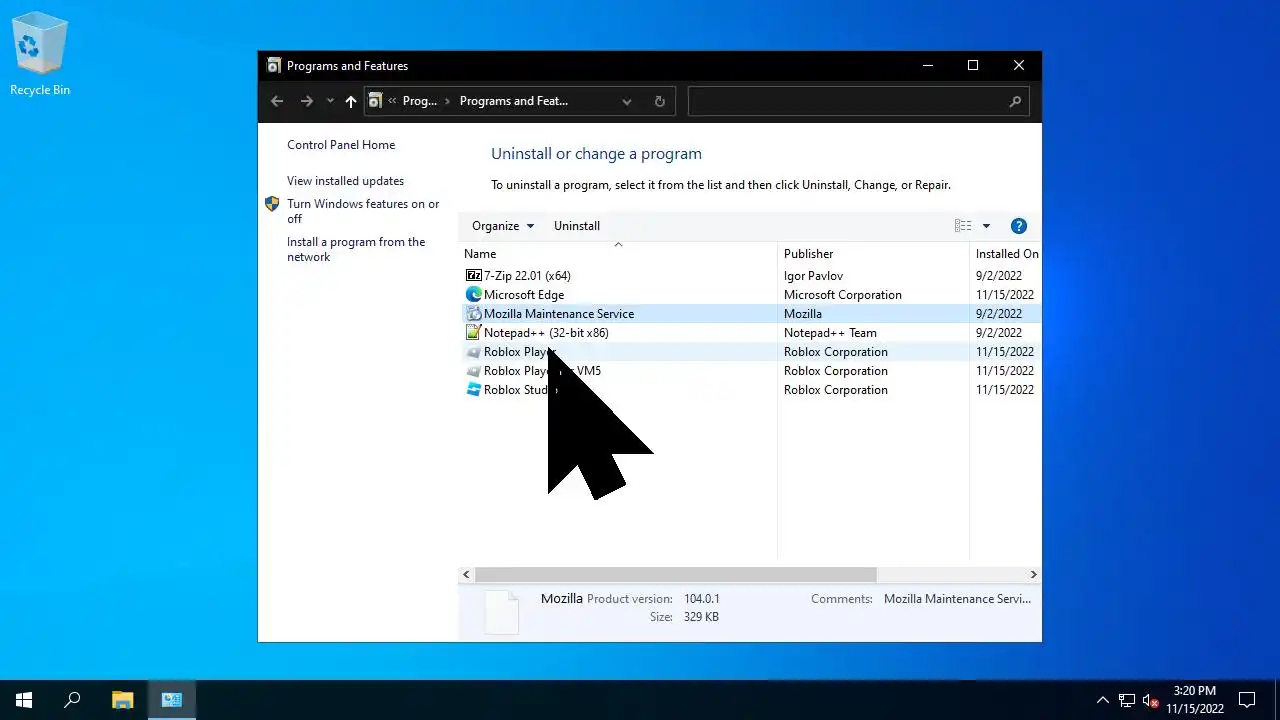
Task: Click publisher Microsoft Corporation
Action: click(843, 294)
